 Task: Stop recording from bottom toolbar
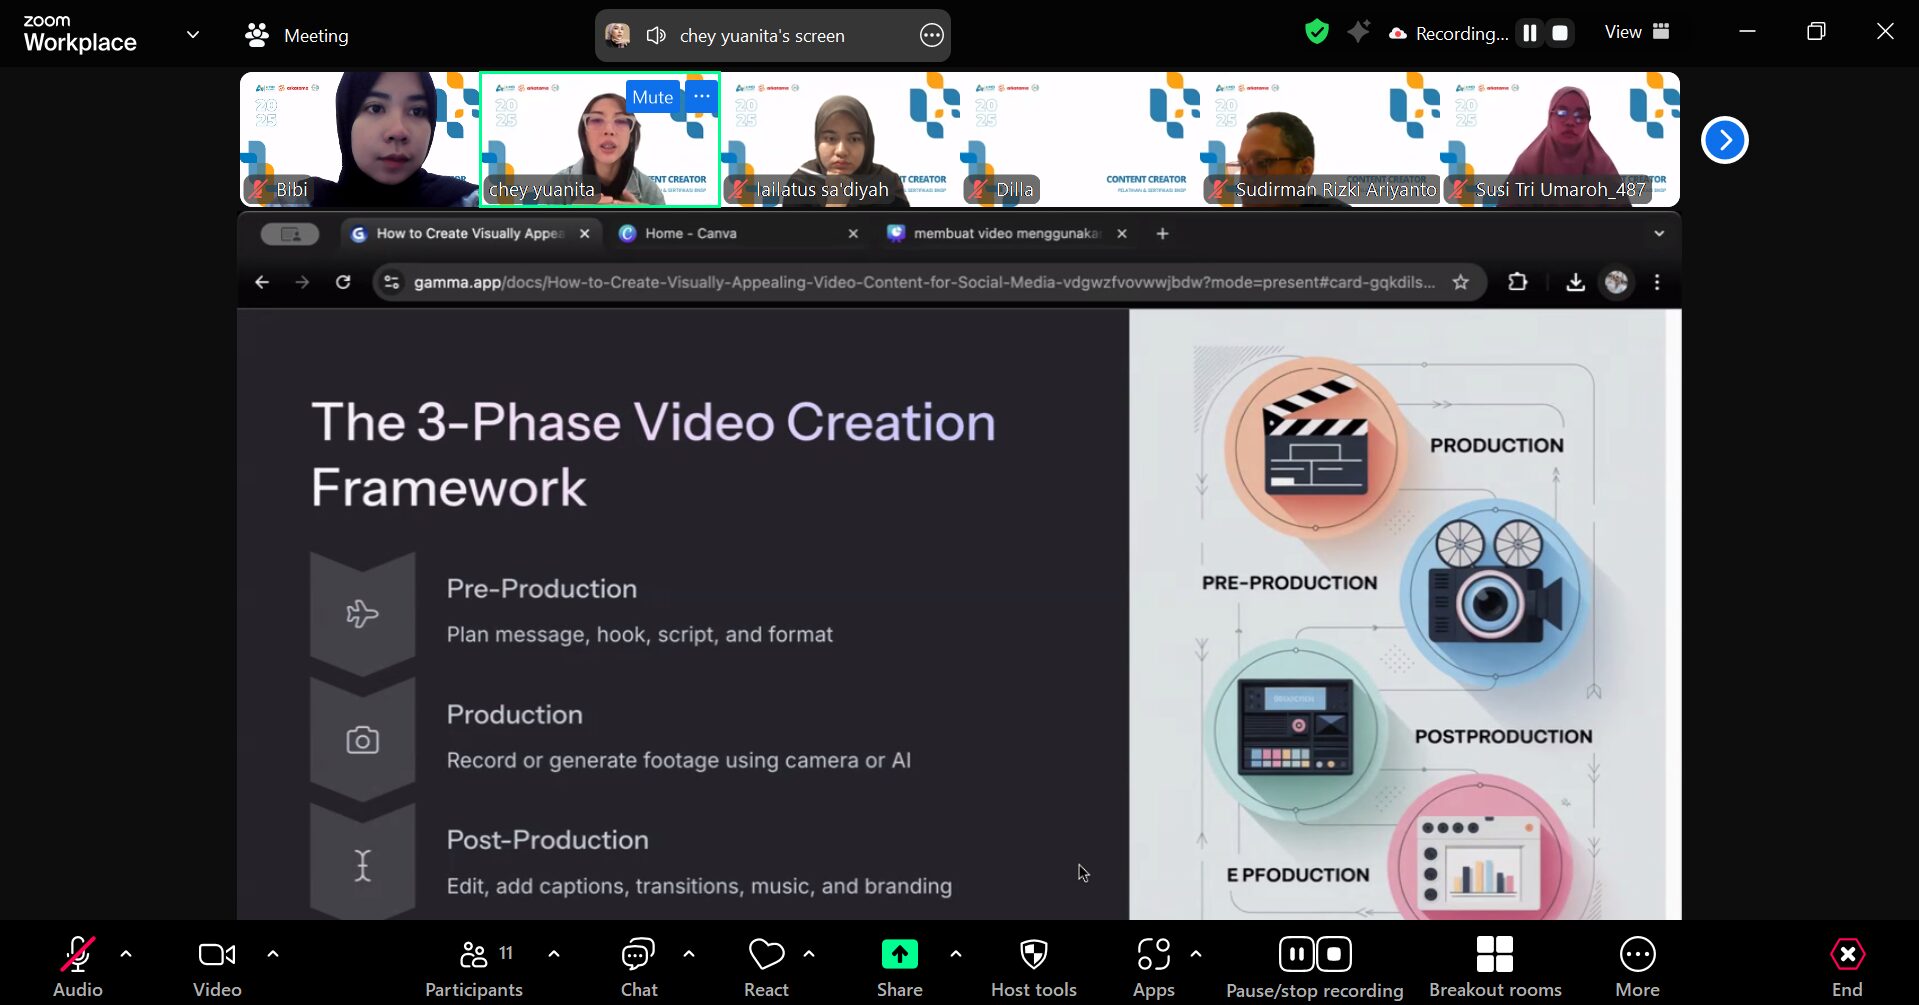1334,954
